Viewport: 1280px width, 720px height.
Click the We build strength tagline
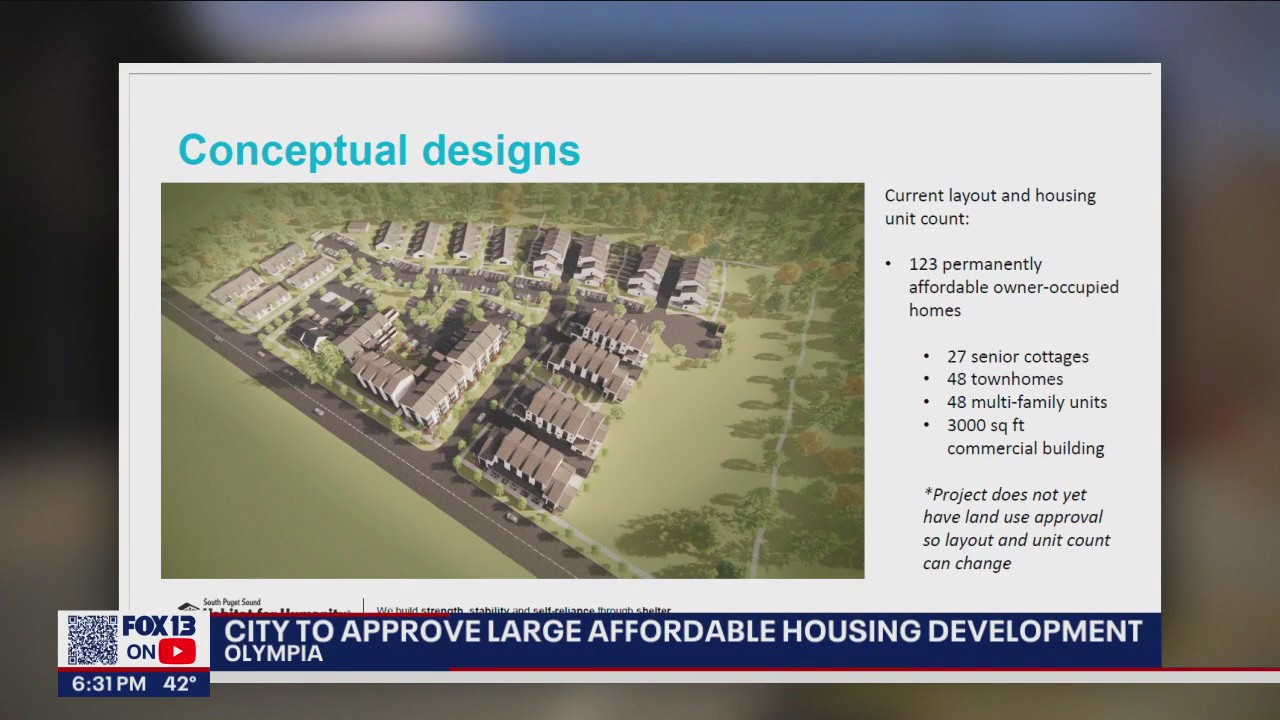click(x=523, y=609)
